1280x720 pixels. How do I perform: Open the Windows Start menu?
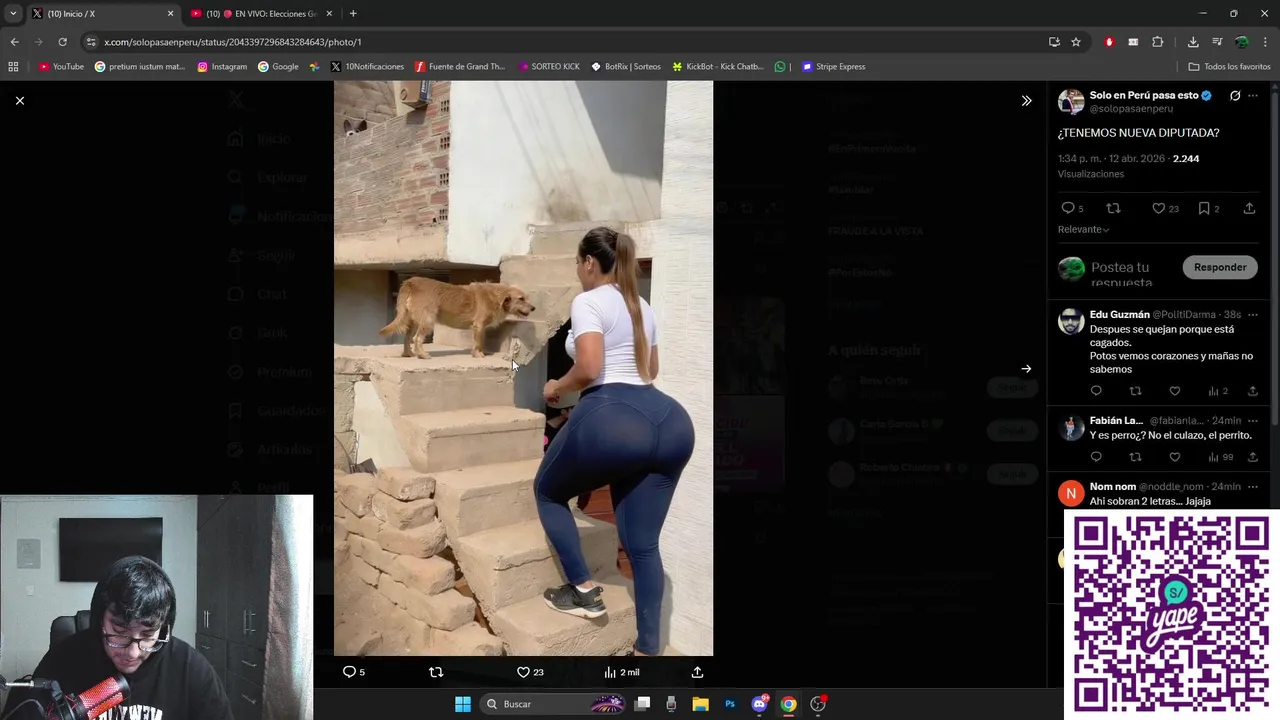tap(463, 704)
